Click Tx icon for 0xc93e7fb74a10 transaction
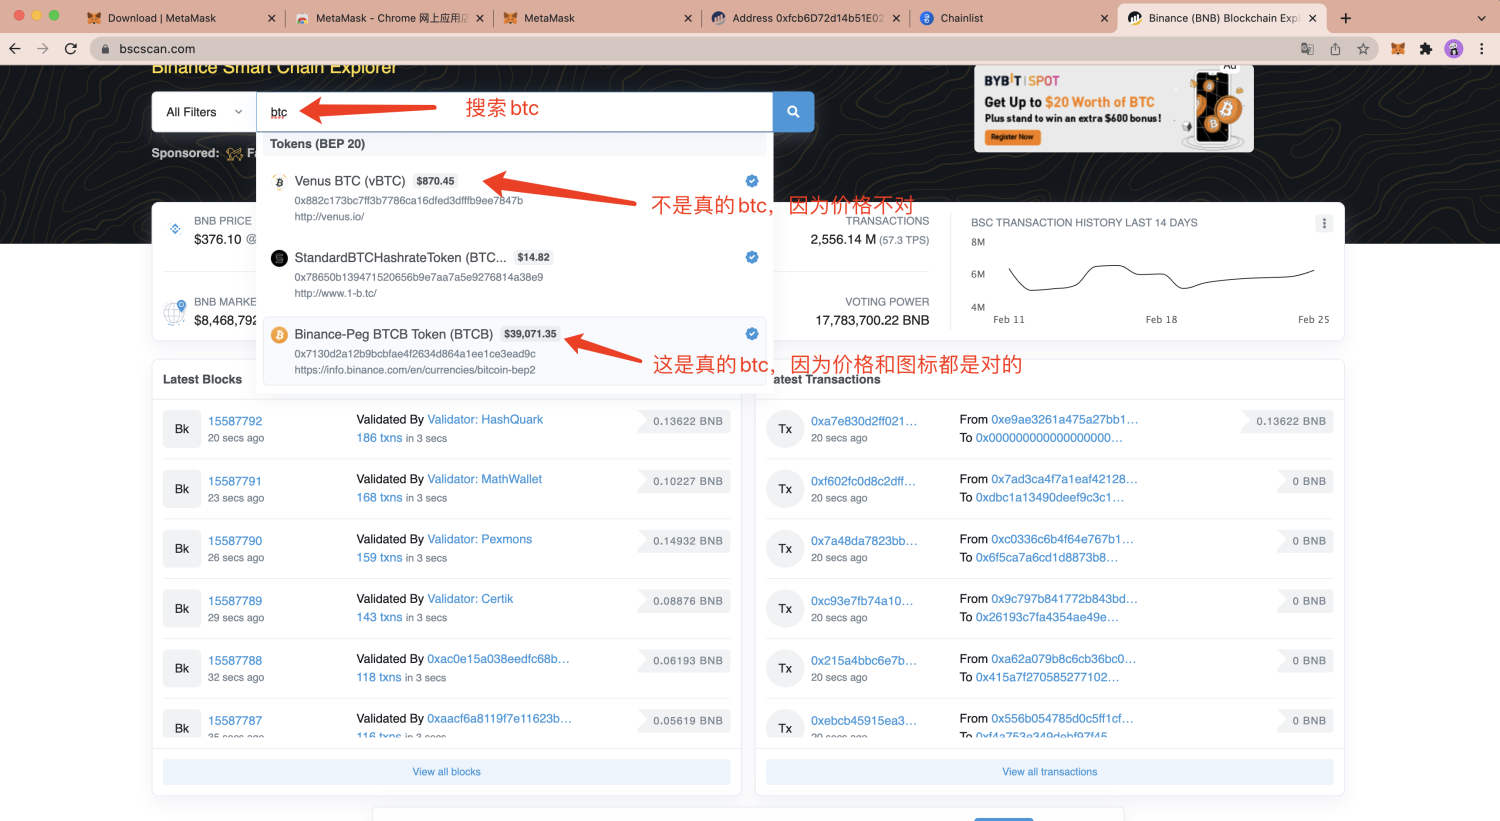 click(x=785, y=609)
